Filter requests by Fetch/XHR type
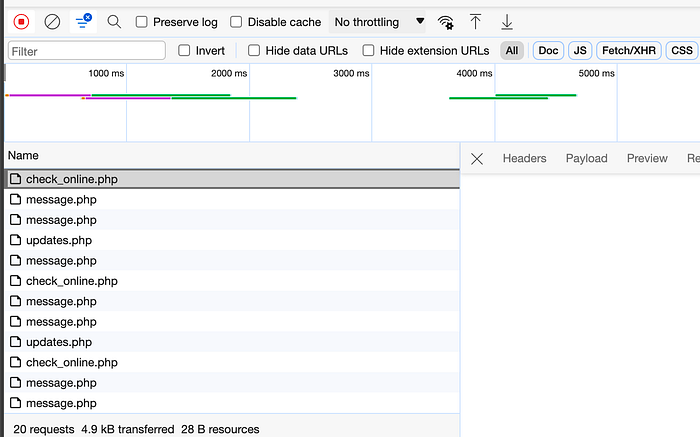 click(629, 50)
